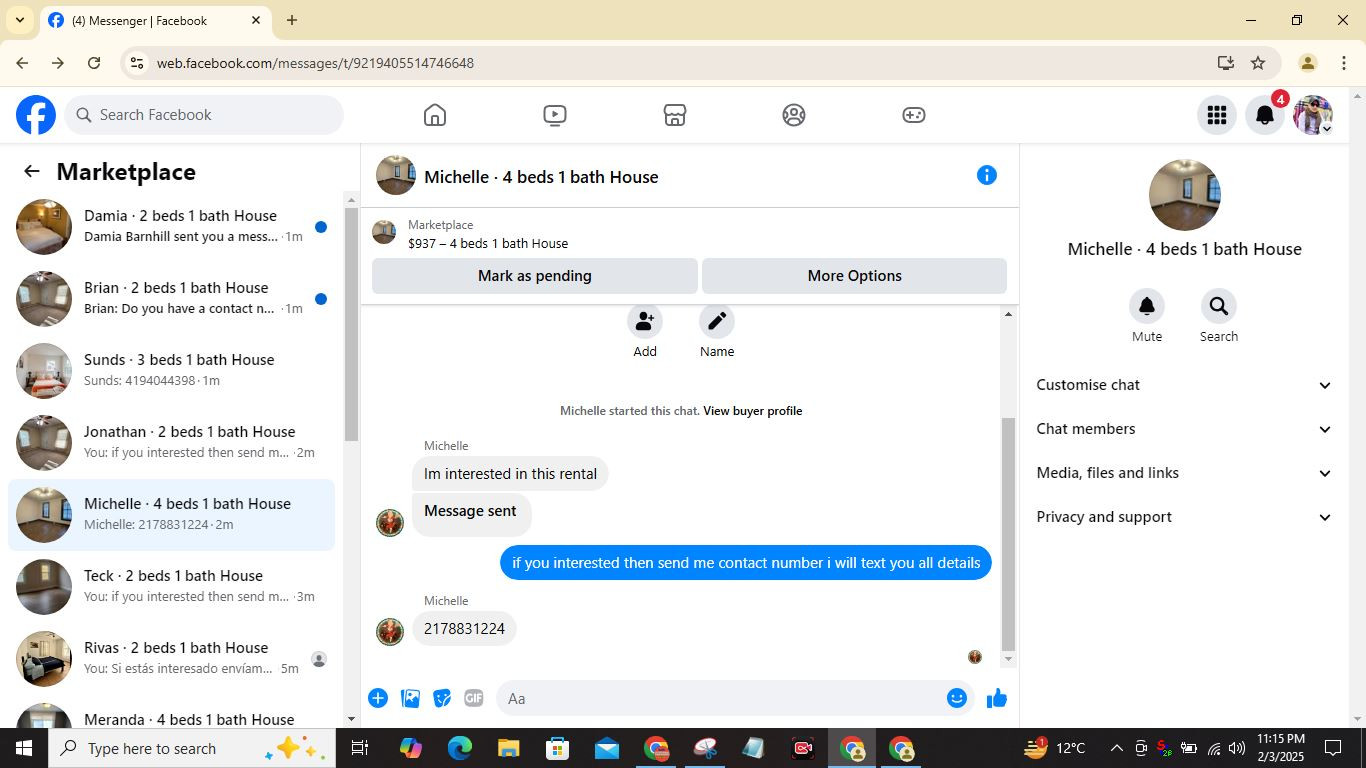
Task: Open Microsoft Edge from taskbar
Action: pos(460,748)
